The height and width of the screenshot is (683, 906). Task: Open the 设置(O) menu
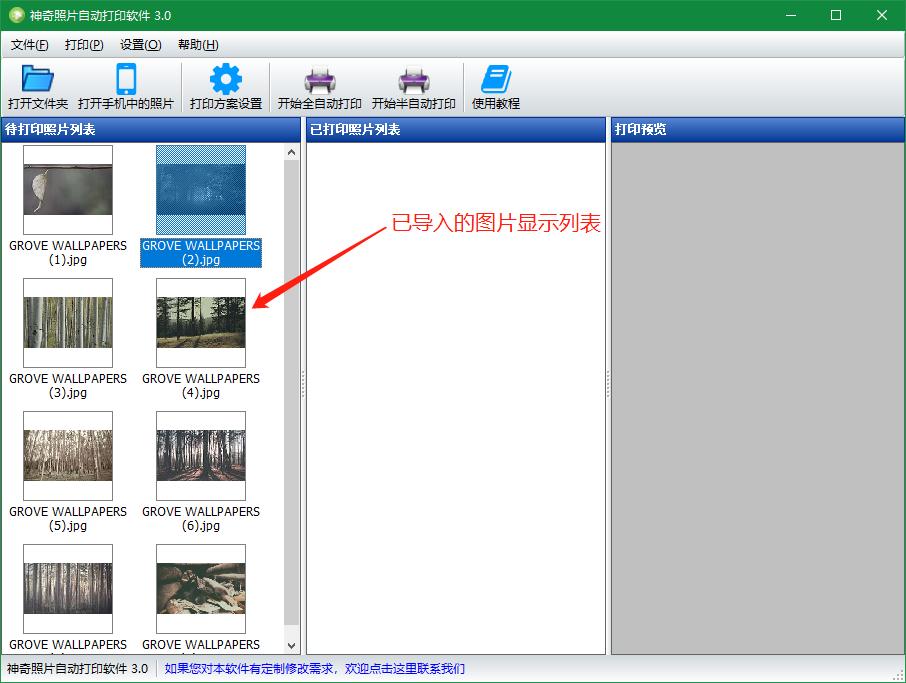tap(140, 45)
